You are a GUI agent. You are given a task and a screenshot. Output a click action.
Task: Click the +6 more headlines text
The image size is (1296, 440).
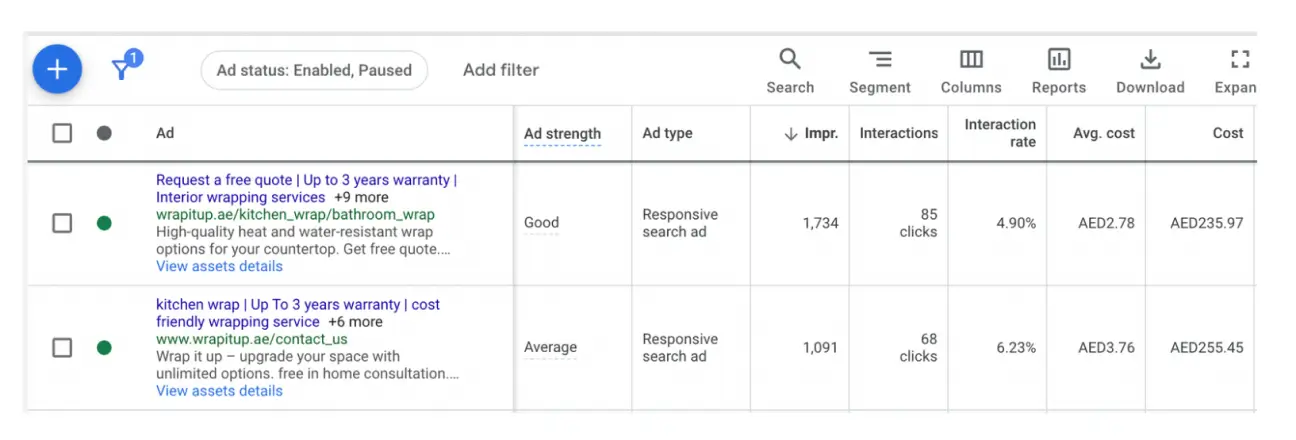(x=355, y=322)
